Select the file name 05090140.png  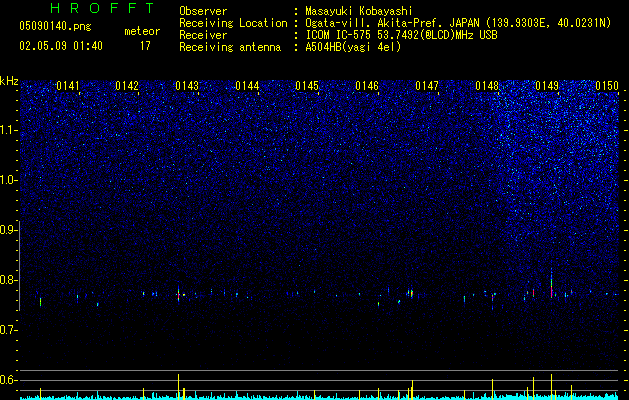coord(55,26)
